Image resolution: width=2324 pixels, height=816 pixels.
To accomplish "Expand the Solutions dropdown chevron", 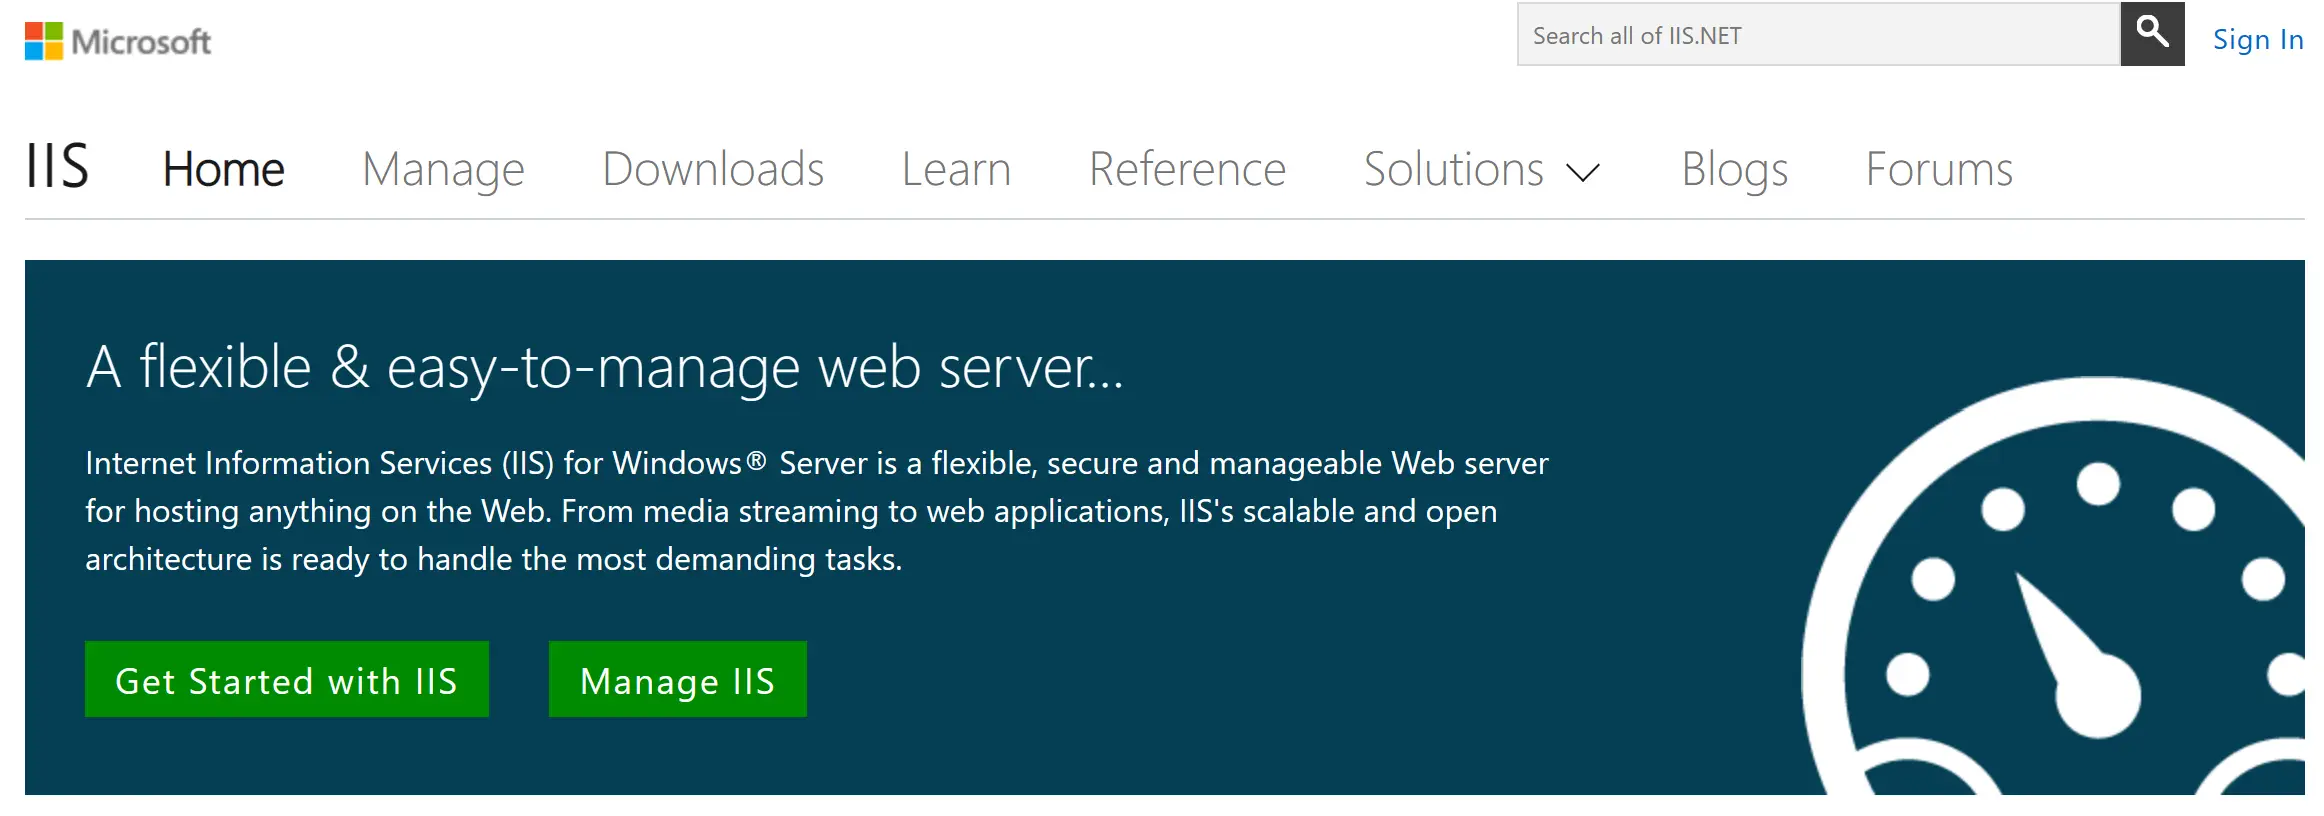I will [x=1583, y=172].
